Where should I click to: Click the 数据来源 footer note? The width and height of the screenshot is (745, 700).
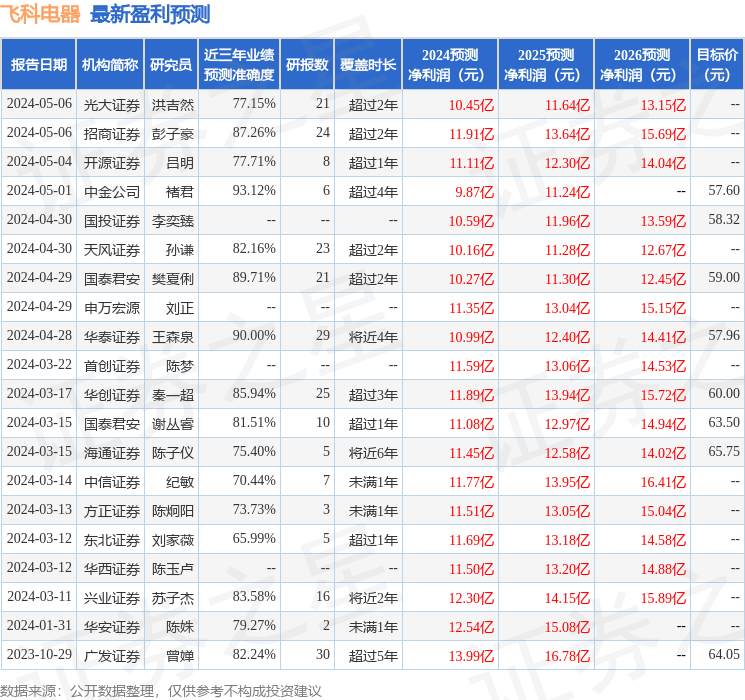[161, 691]
